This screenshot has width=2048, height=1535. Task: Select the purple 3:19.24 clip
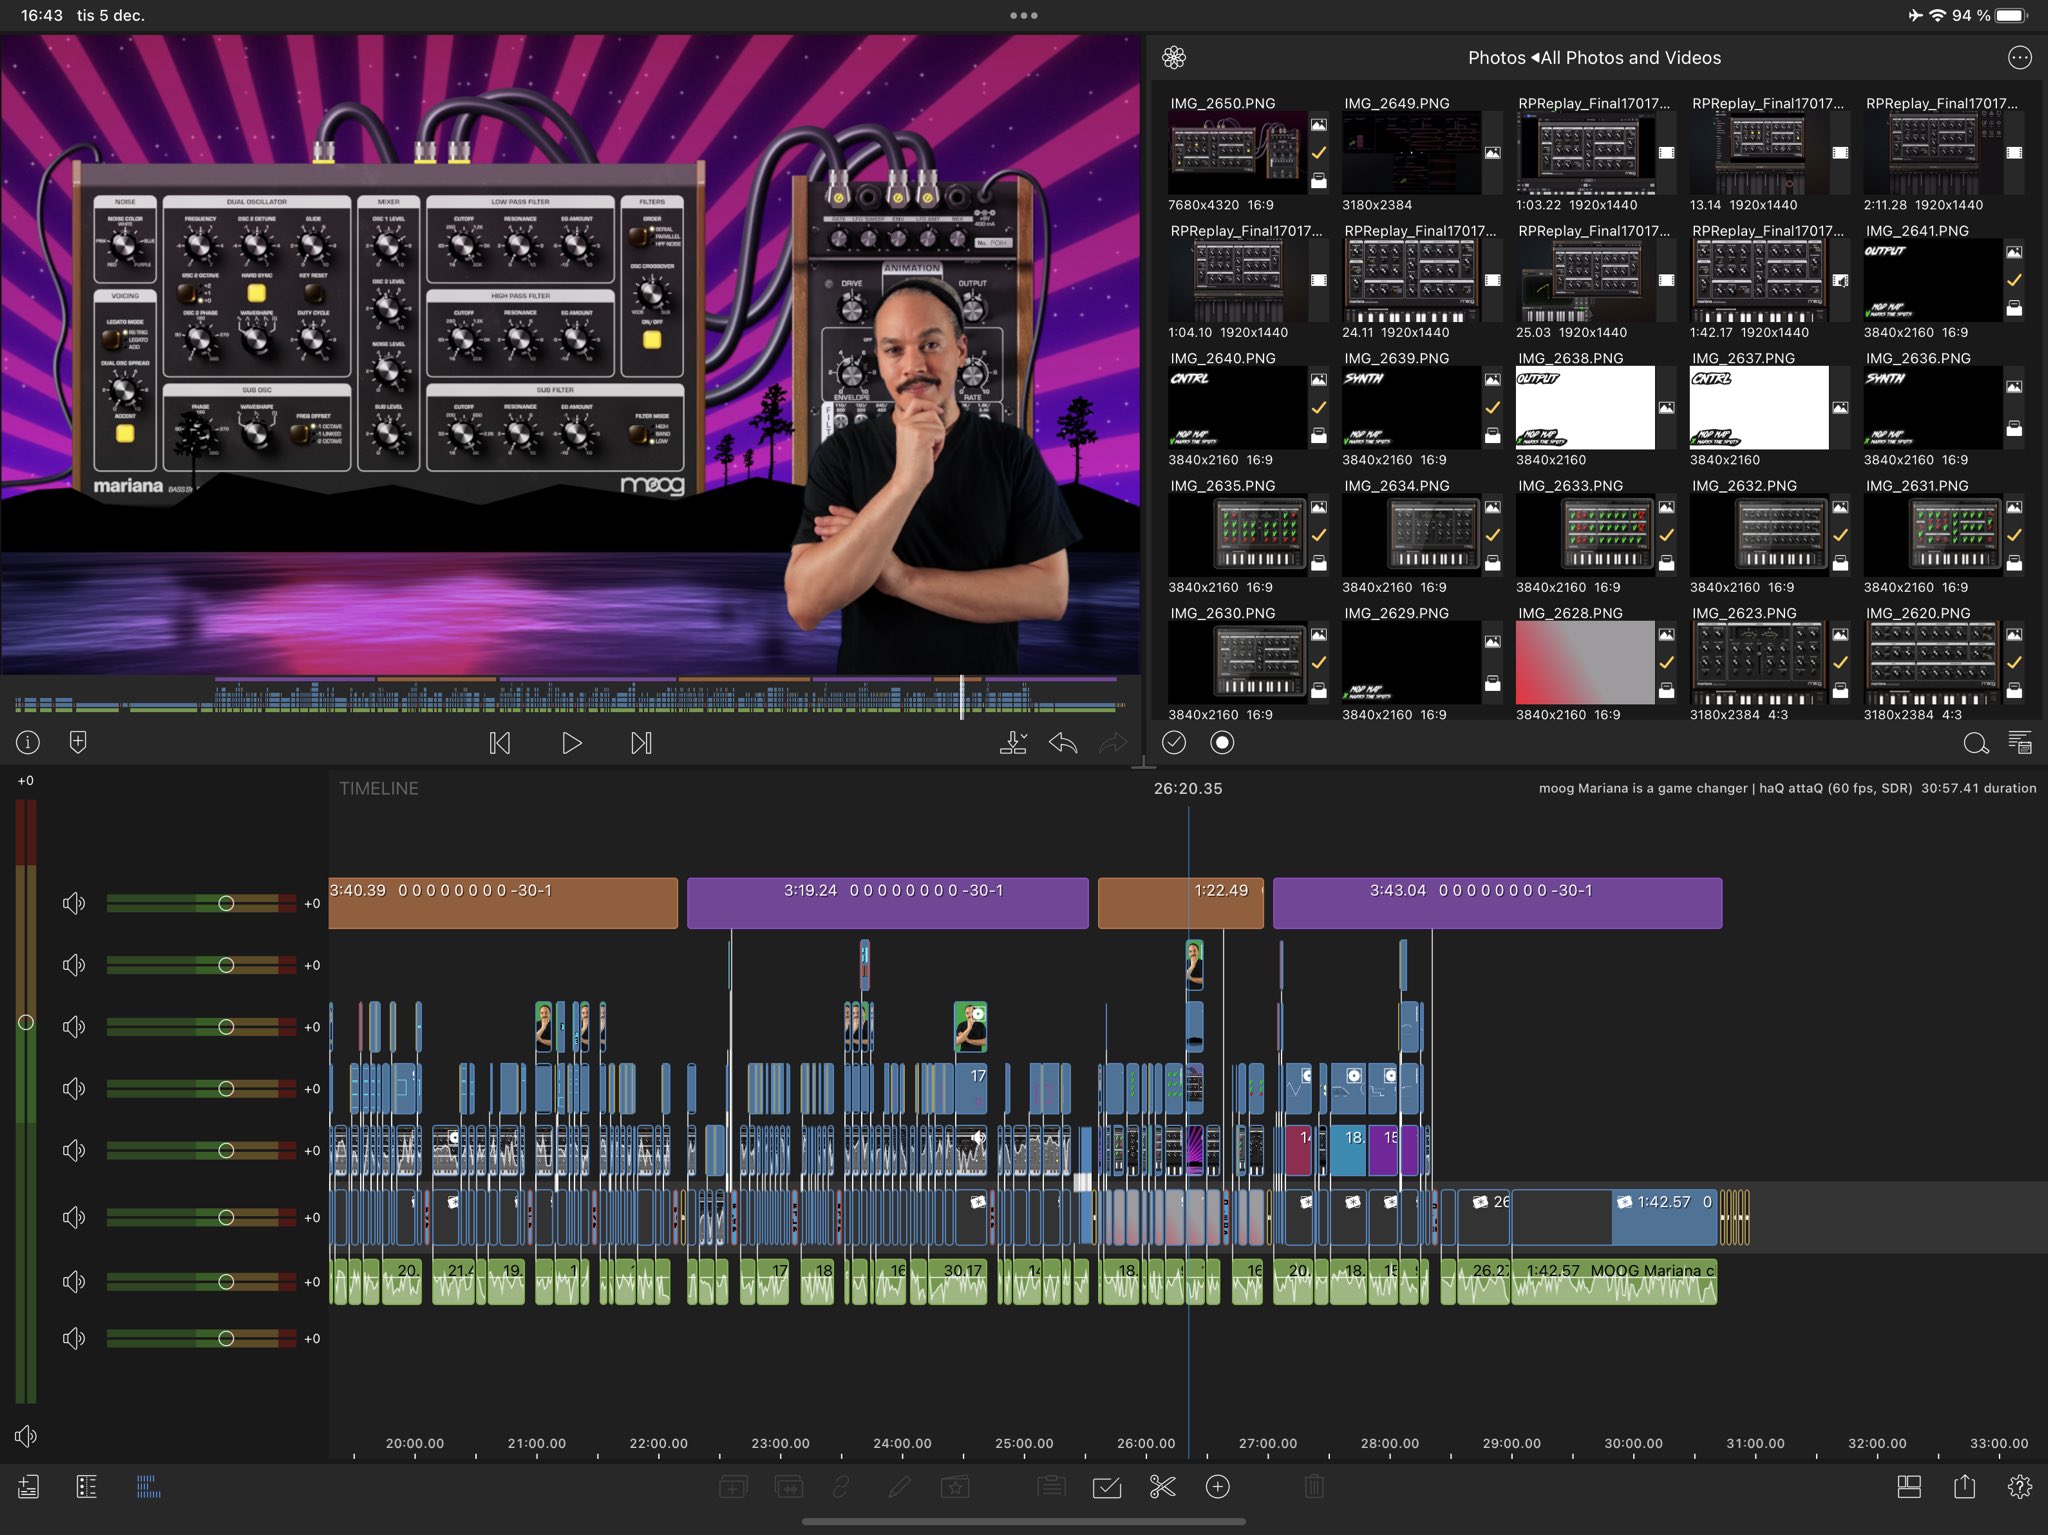[888, 903]
